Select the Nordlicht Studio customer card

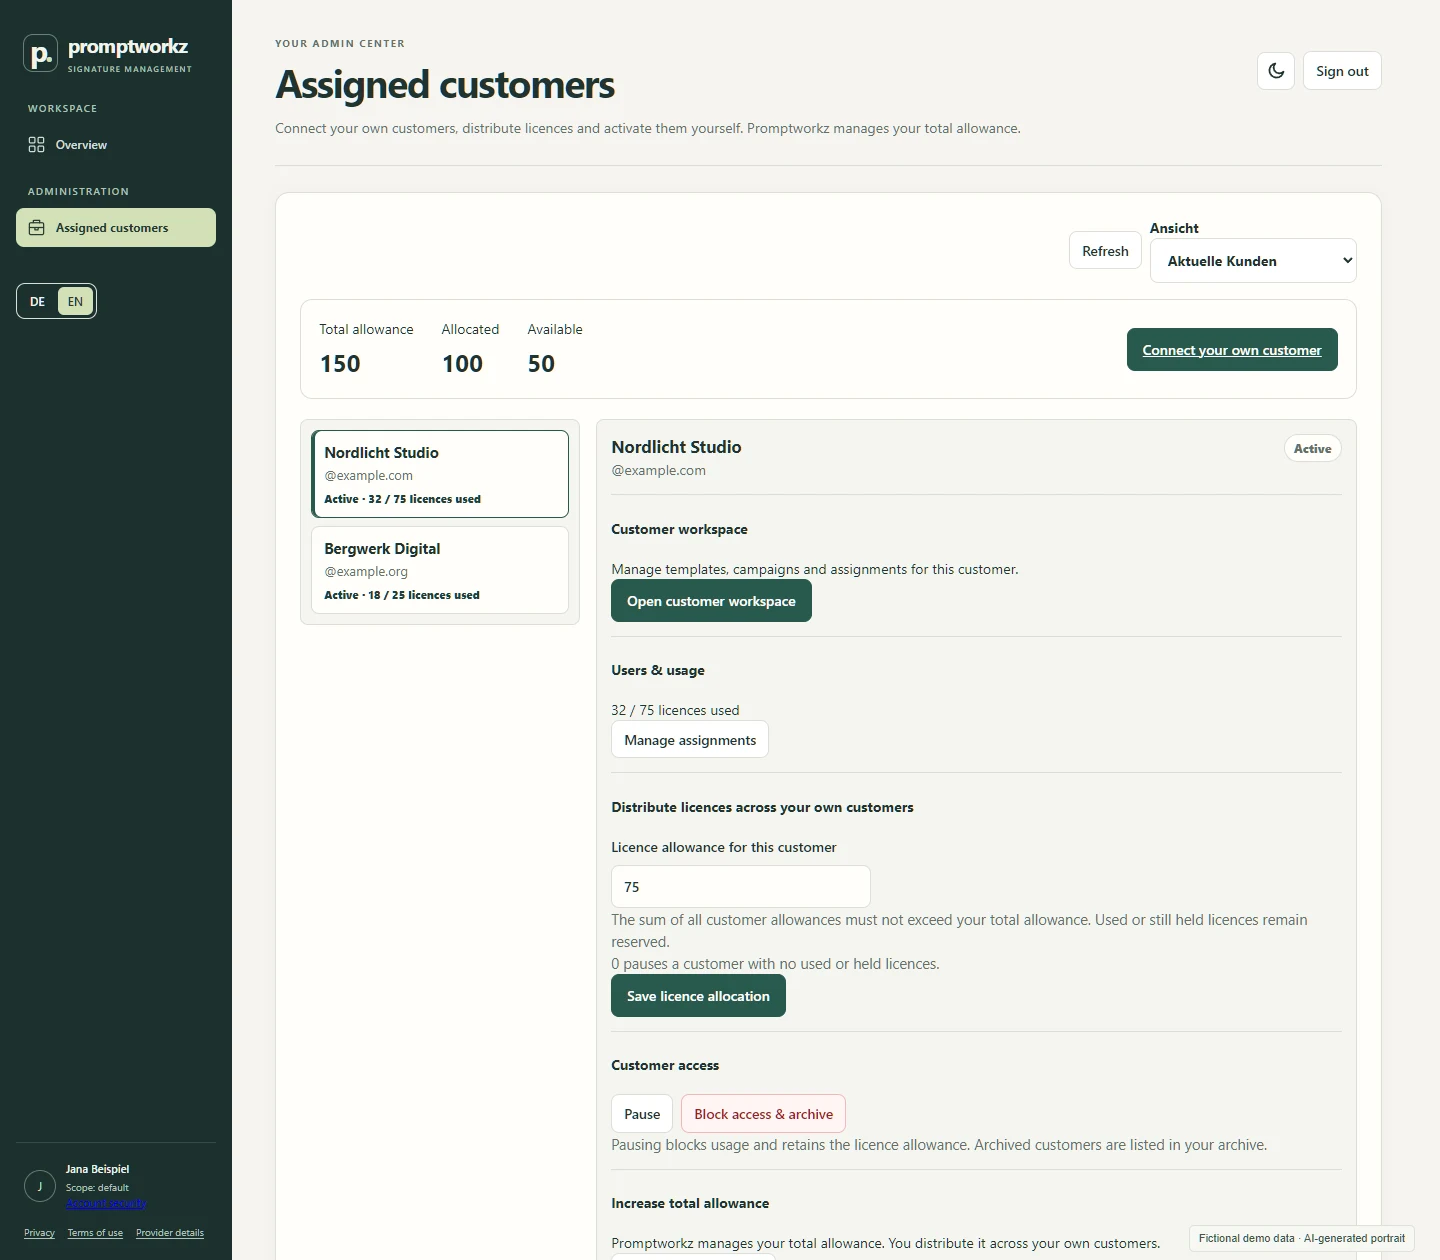pyautogui.click(x=440, y=474)
